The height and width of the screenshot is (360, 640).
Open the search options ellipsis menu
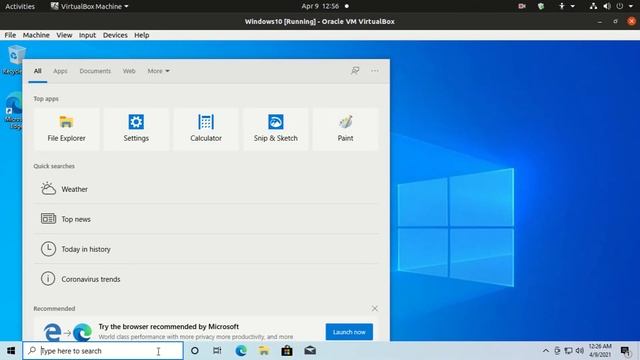click(x=375, y=71)
